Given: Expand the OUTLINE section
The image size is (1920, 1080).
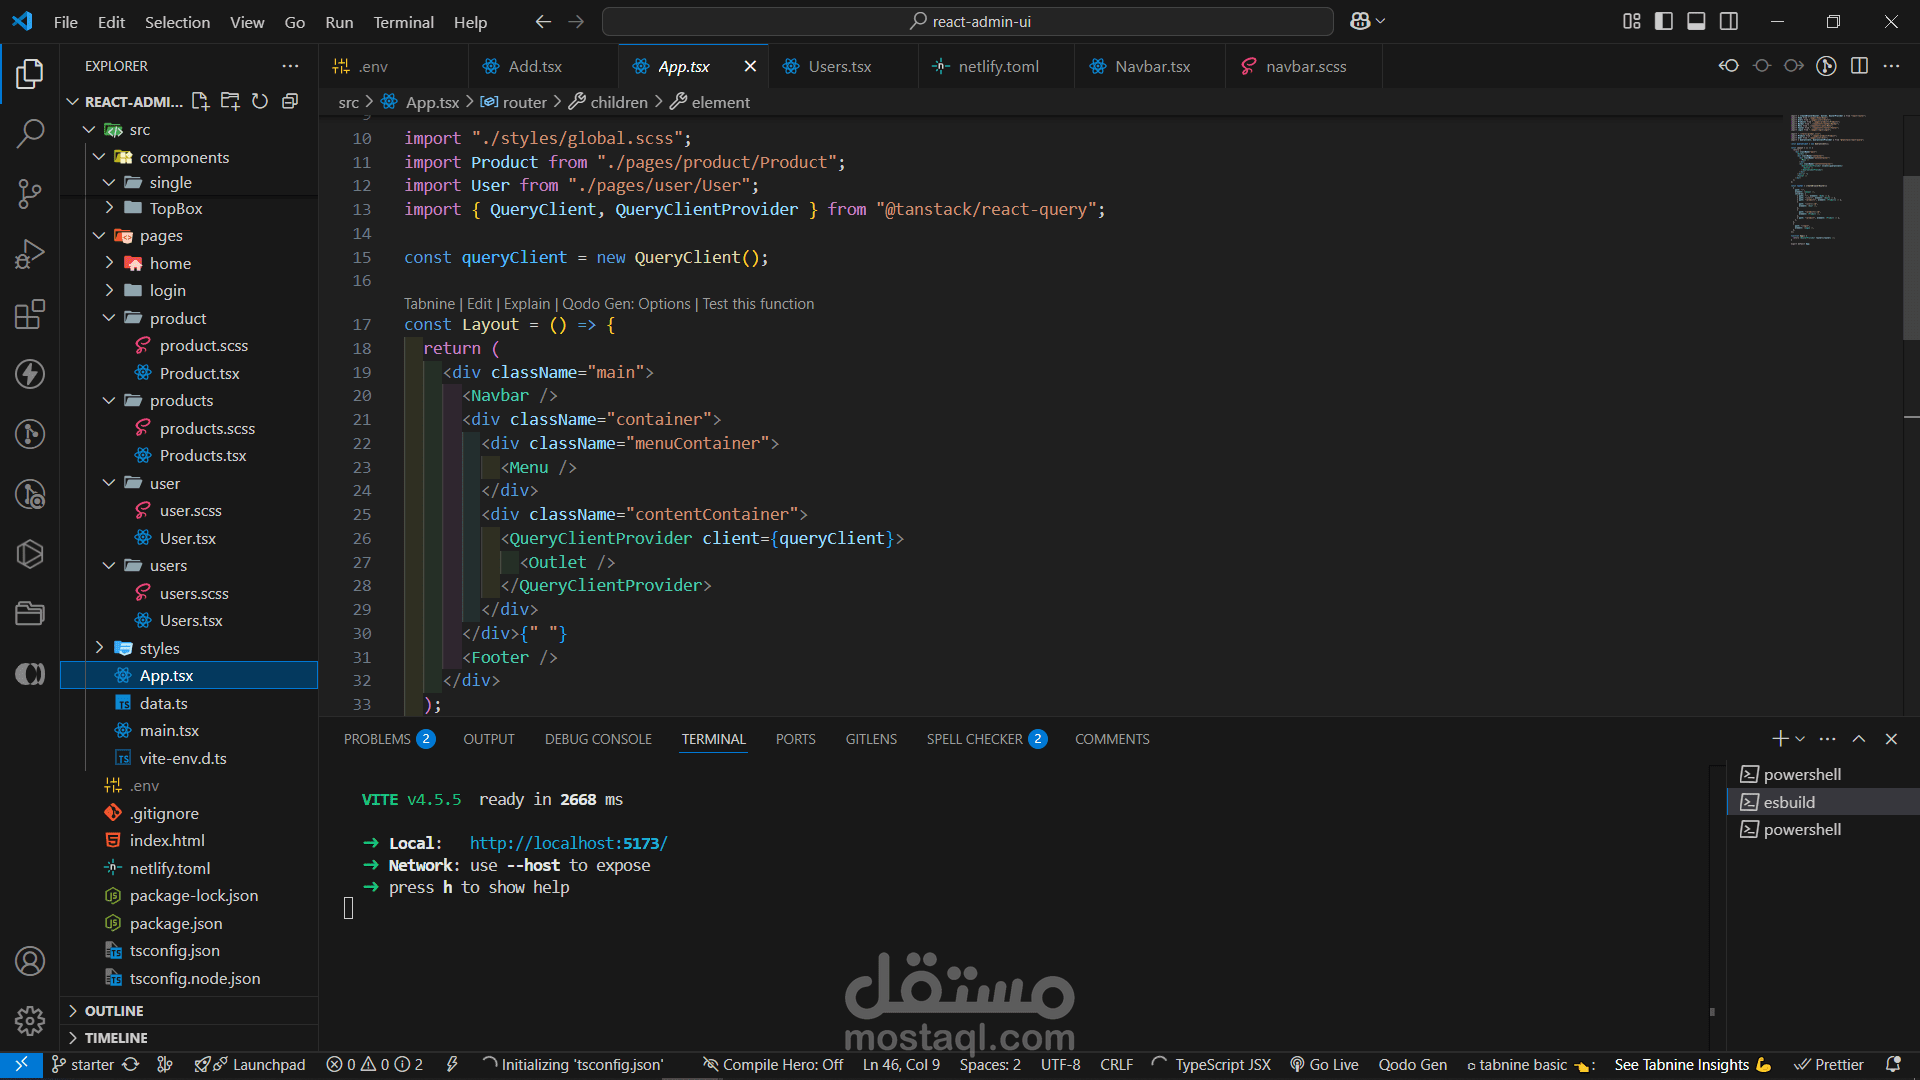Looking at the screenshot, I should click(114, 1011).
